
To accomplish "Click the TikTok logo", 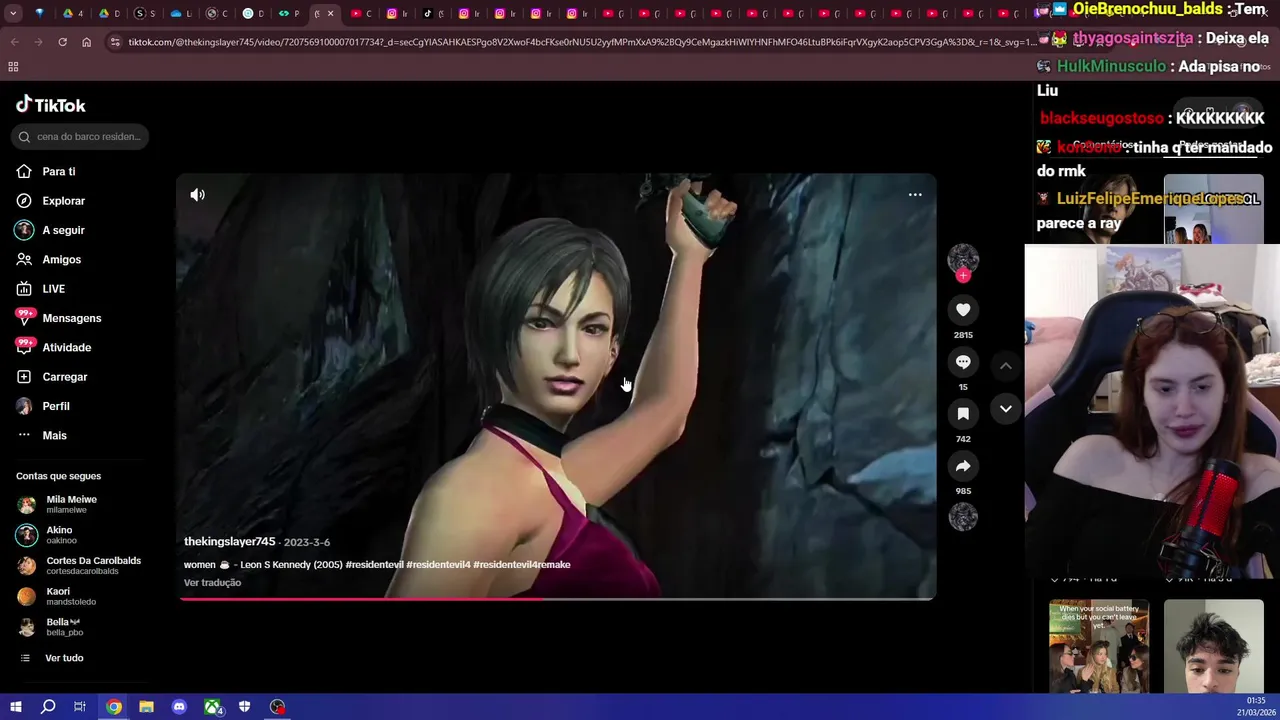I will click(51, 105).
